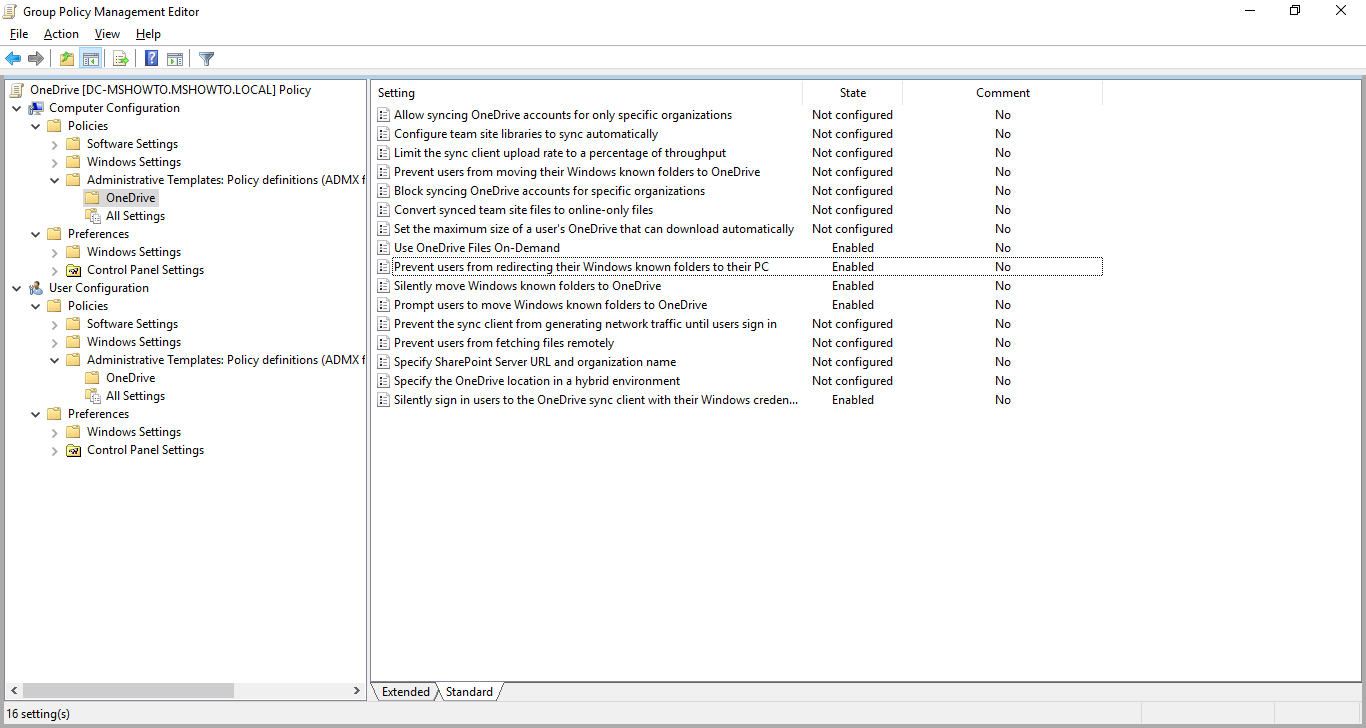
Task: Click scroll left arrow in tree pane
Action: pos(13,691)
